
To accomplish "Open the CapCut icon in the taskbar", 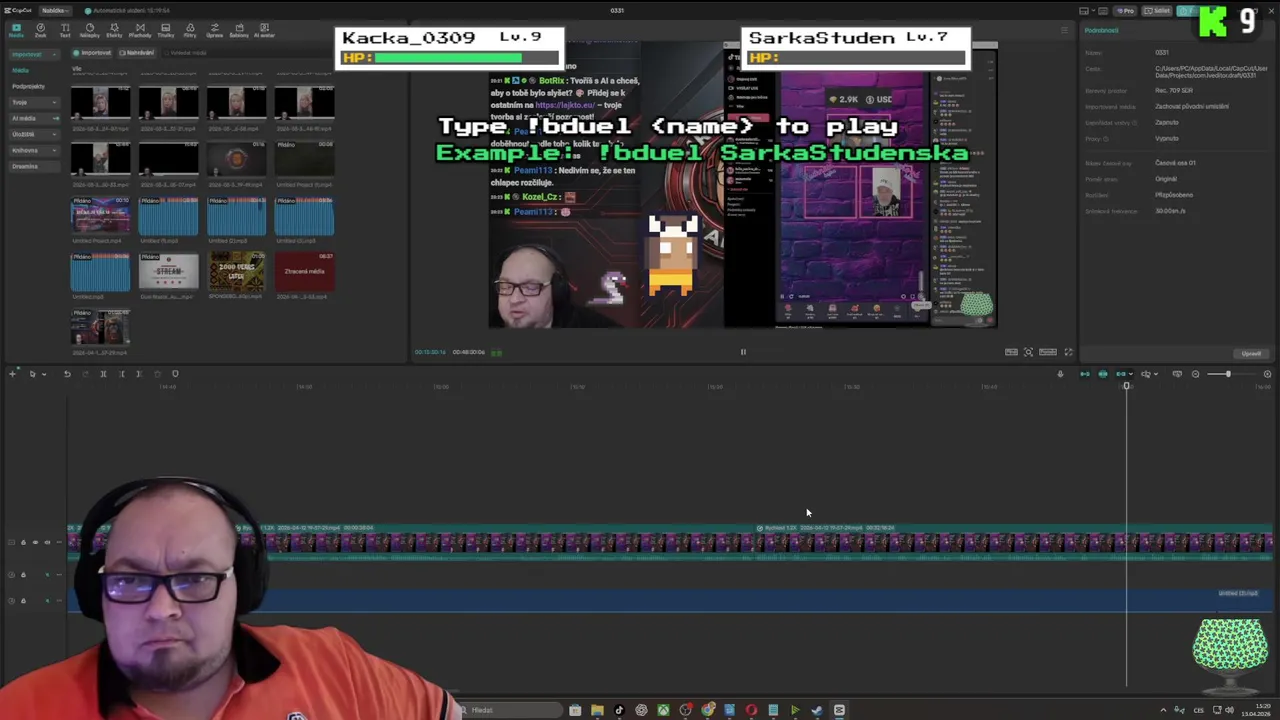I will coord(839,710).
